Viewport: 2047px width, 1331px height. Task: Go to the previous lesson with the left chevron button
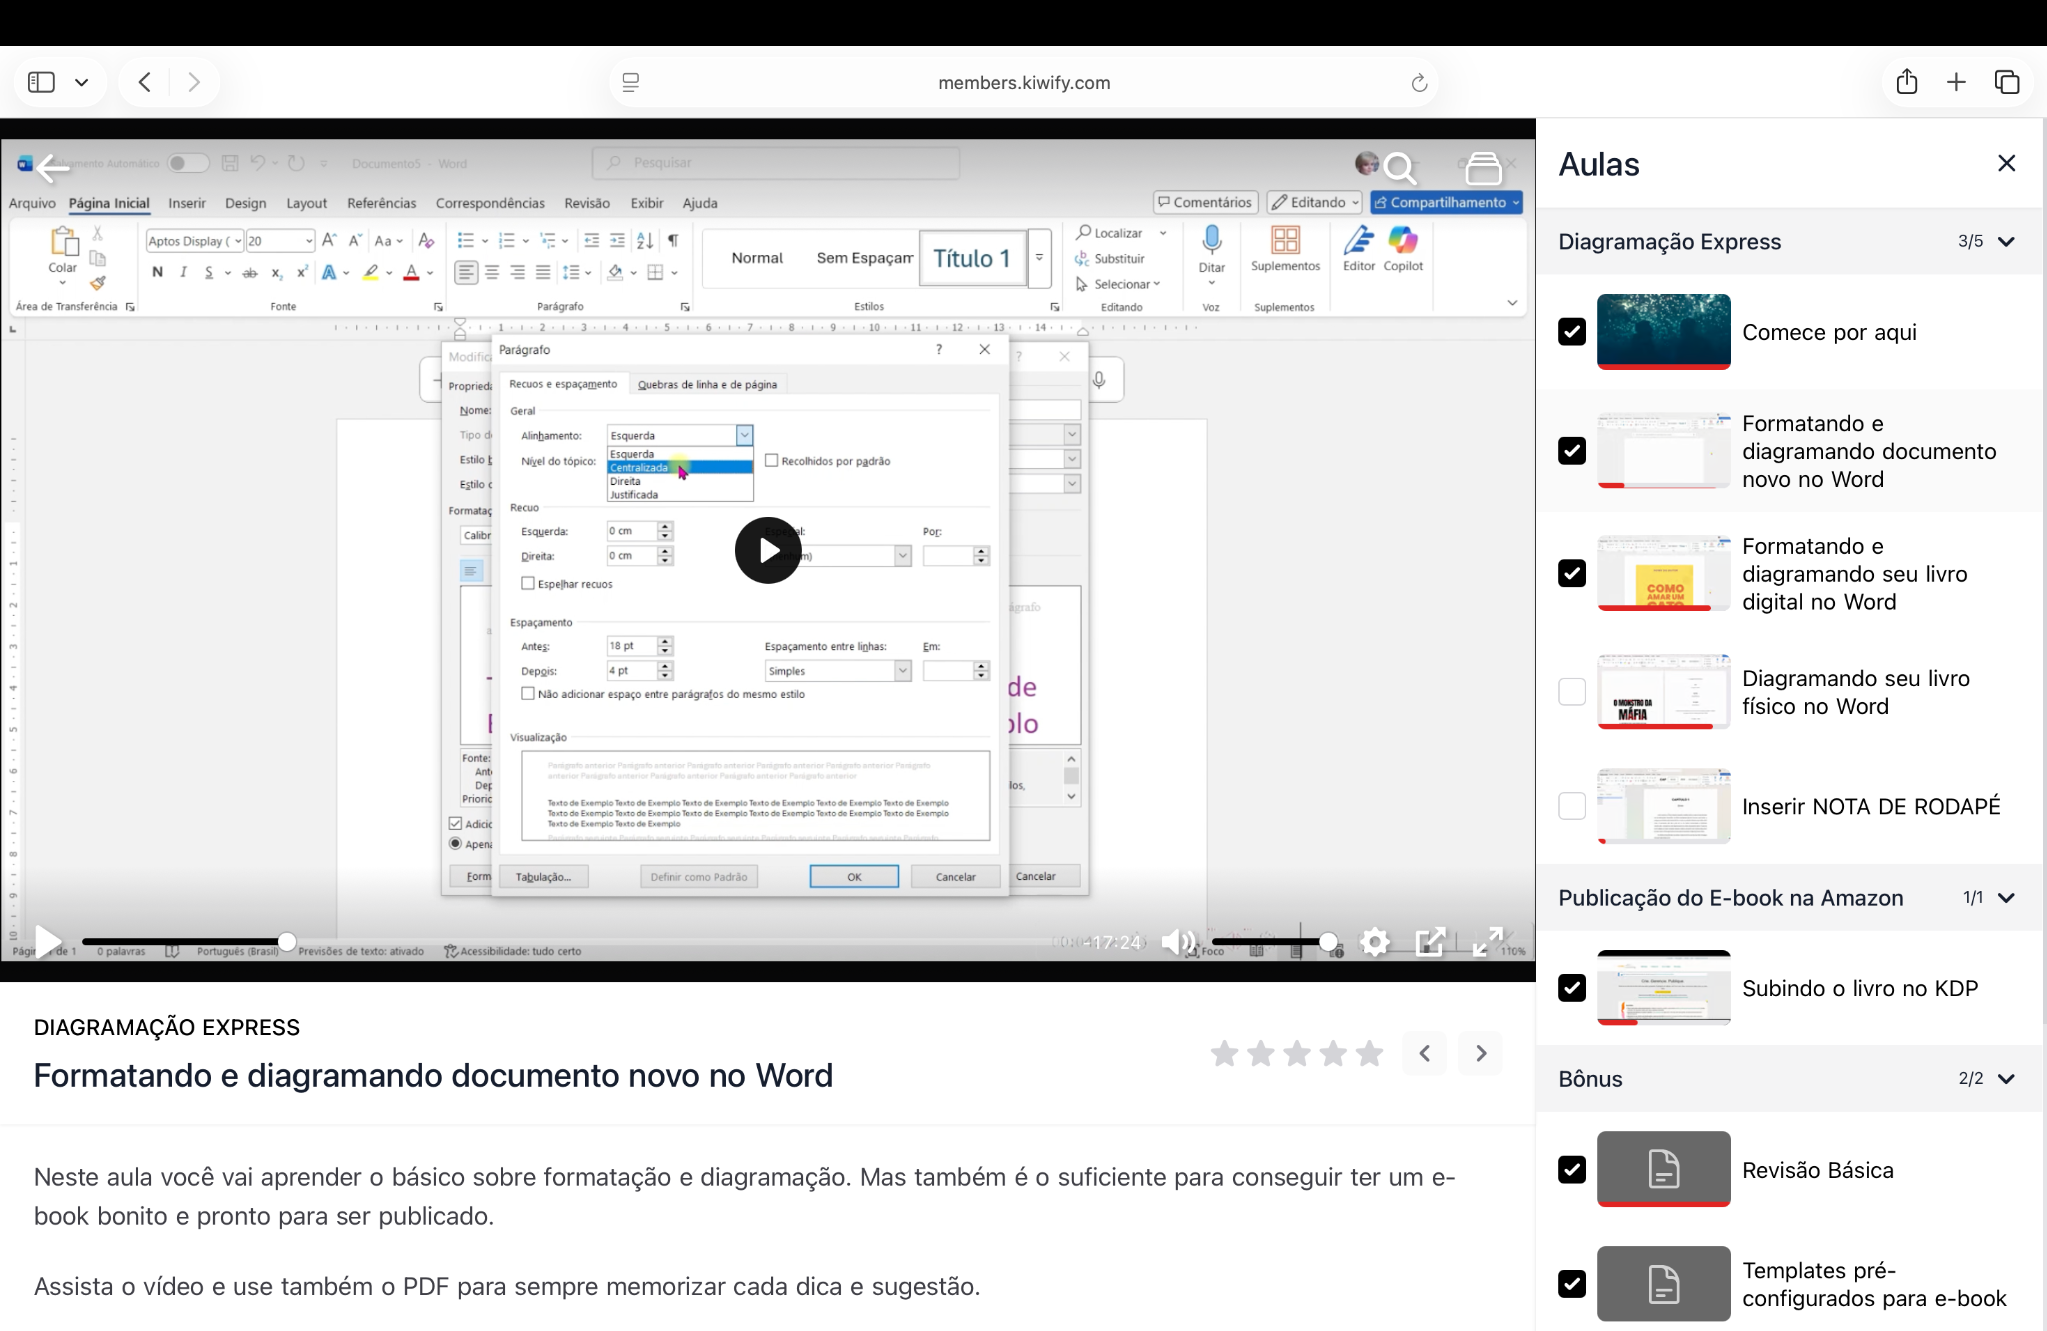click(1425, 1053)
